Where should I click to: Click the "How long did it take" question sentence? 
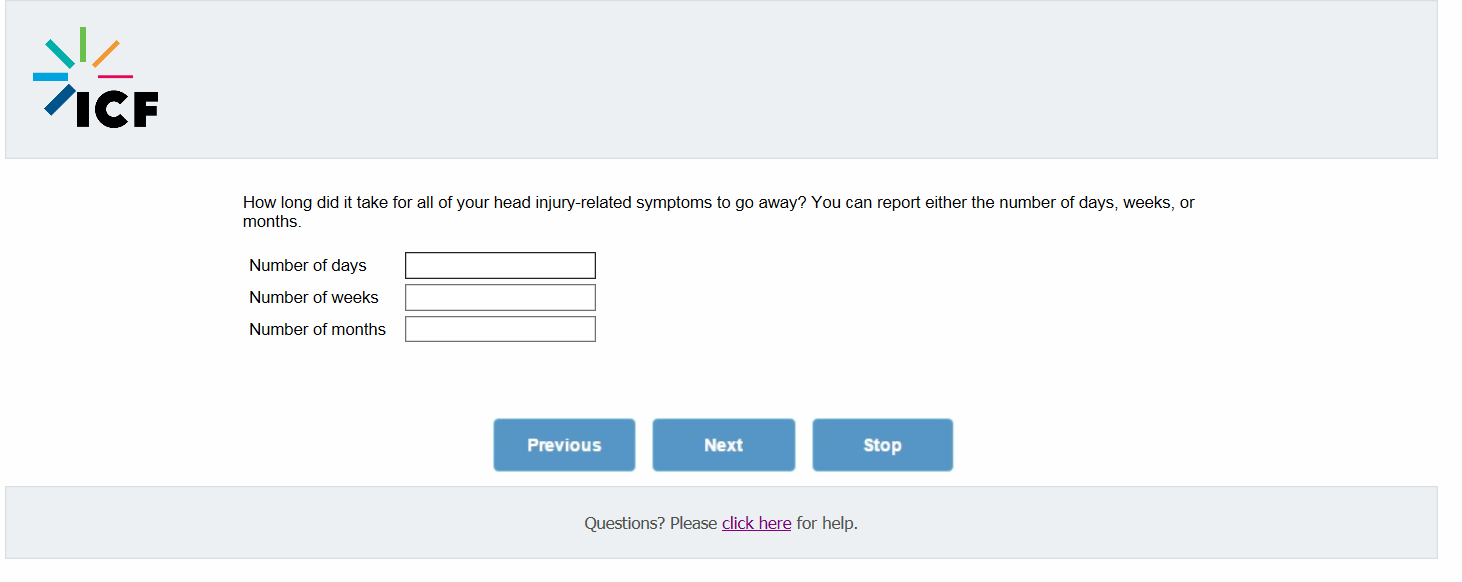pos(520,202)
